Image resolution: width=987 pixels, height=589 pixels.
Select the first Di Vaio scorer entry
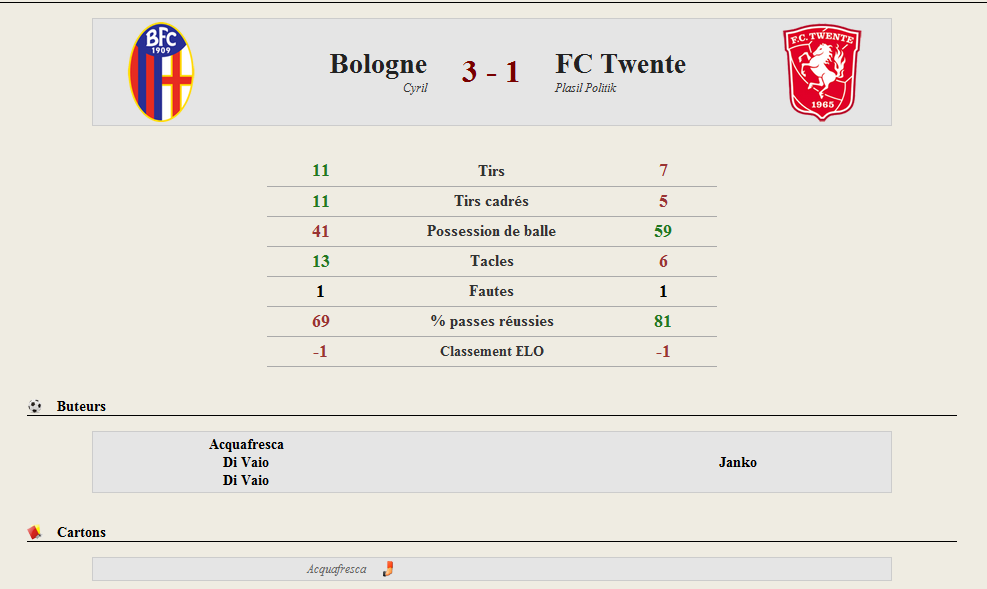(246, 463)
